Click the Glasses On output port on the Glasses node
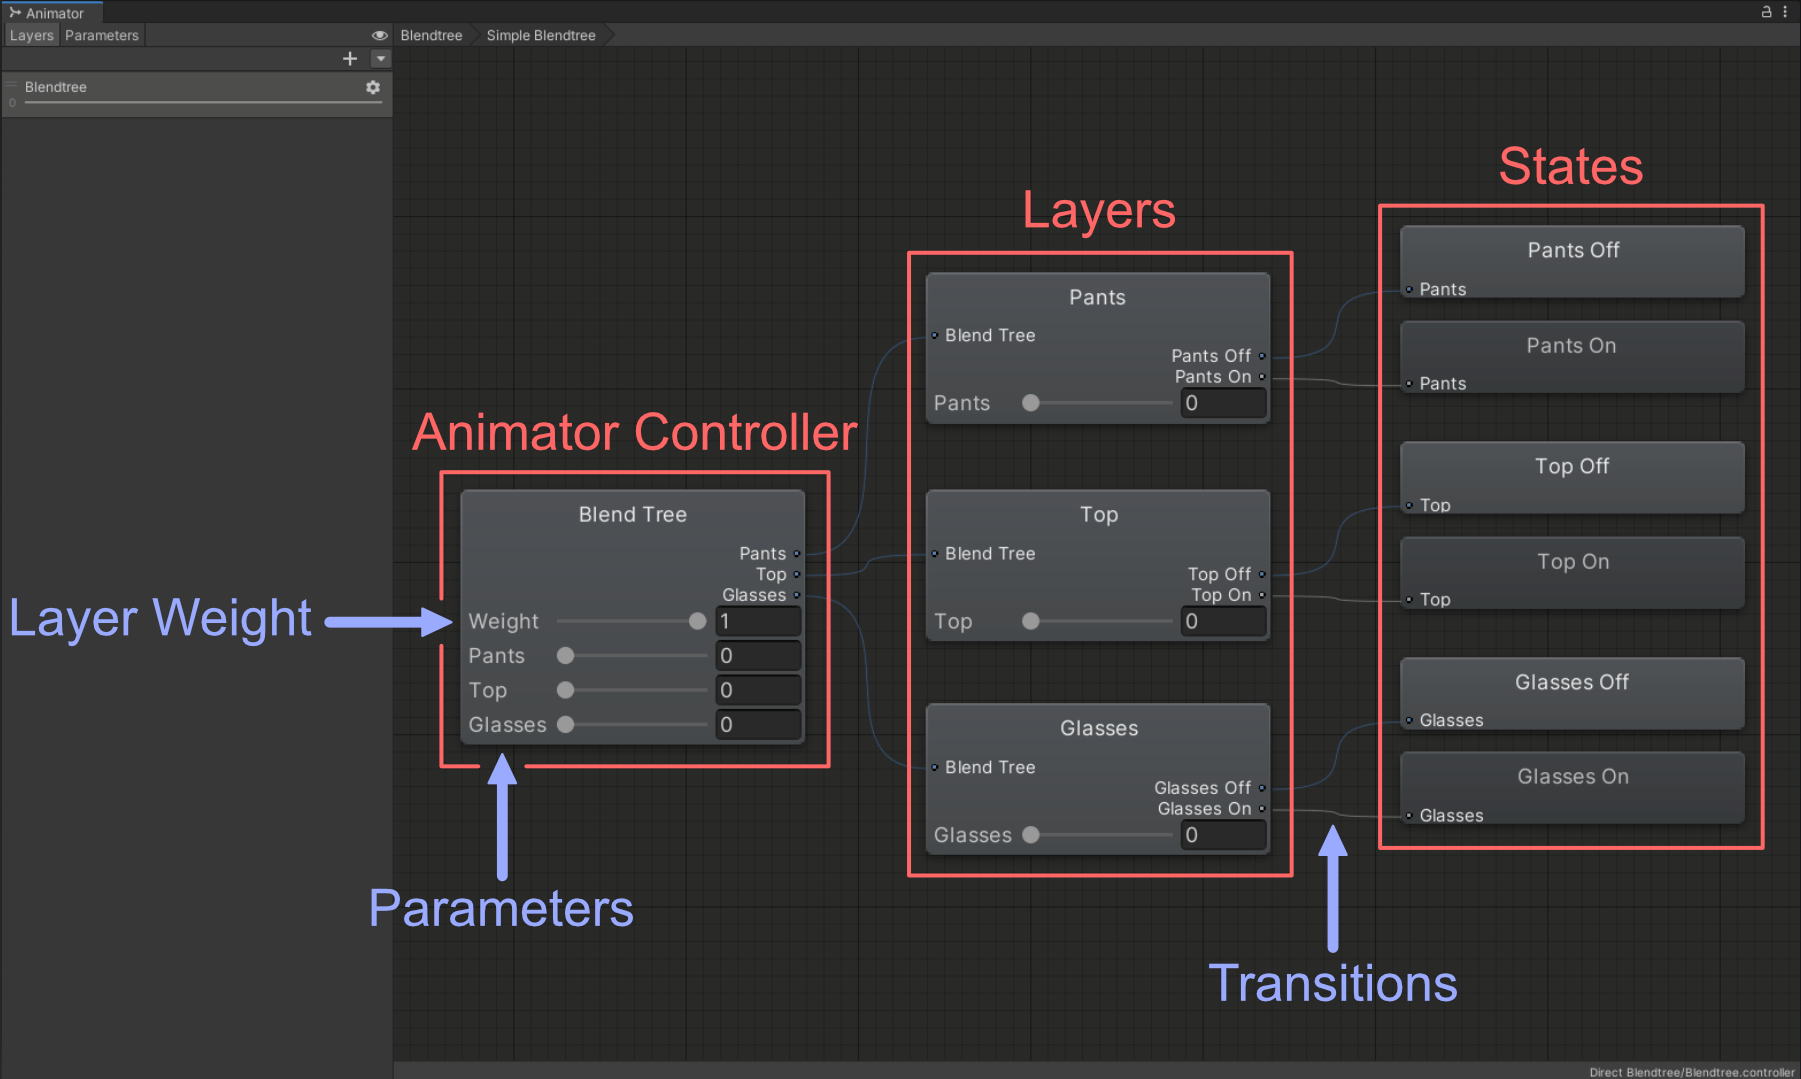The width and height of the screenshot is (1801, 1079). [x=1262, y=809]
